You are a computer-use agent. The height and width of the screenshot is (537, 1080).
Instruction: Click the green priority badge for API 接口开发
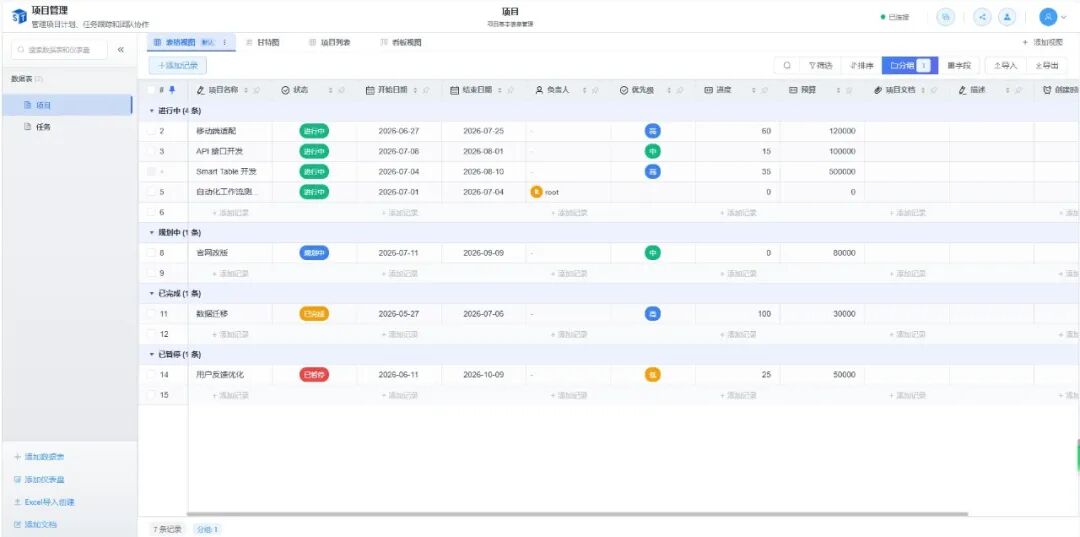coord(652,151)
